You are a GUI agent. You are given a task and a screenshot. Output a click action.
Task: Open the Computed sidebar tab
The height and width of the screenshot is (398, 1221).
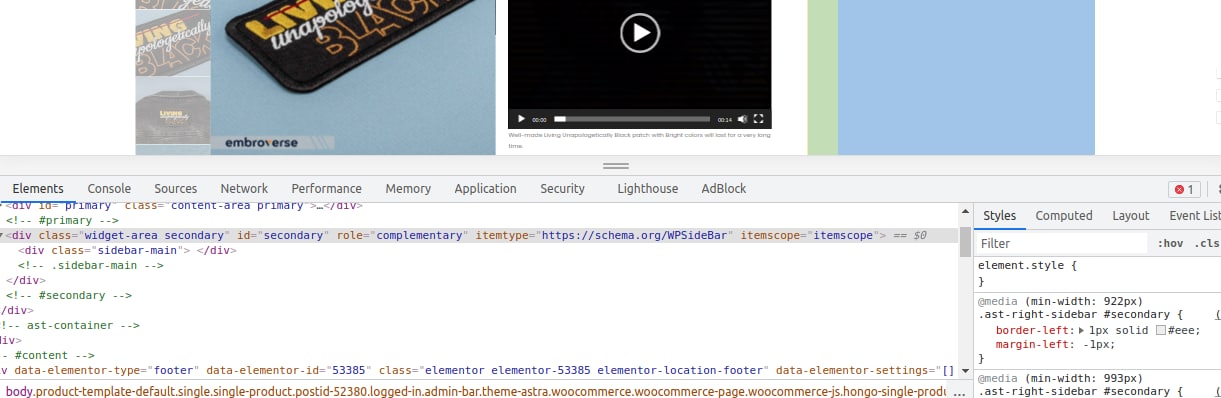pos(1064,215)
